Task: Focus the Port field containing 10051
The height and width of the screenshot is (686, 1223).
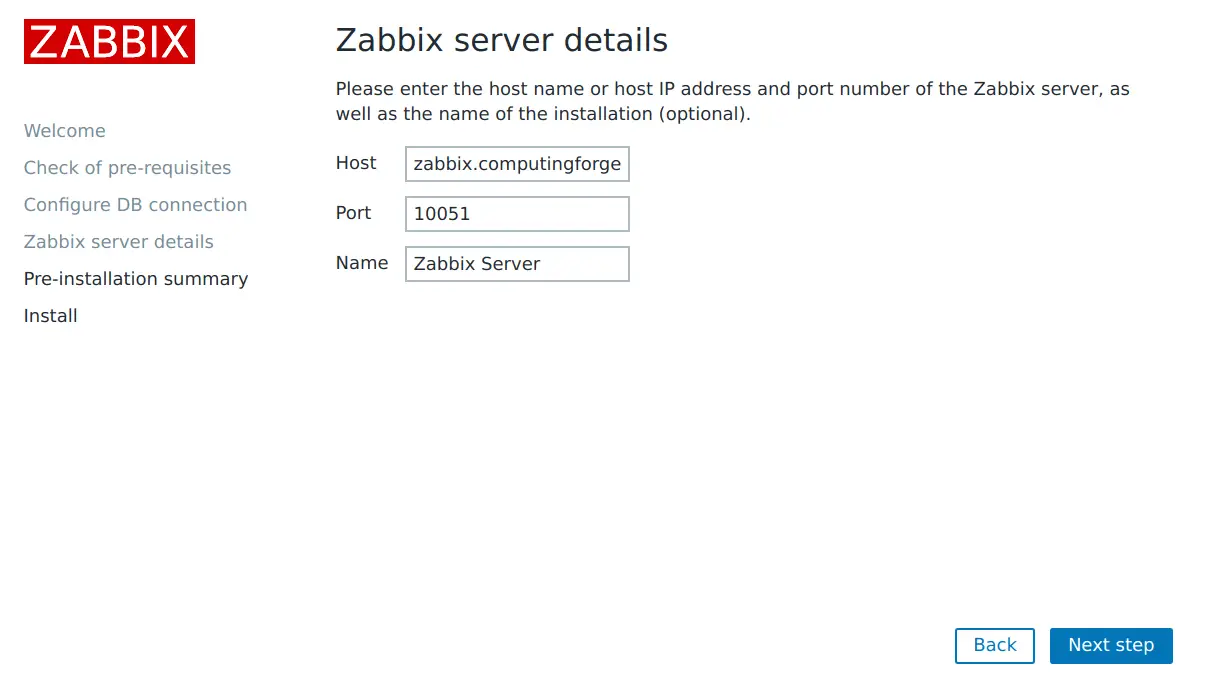Action: (517, 214)
